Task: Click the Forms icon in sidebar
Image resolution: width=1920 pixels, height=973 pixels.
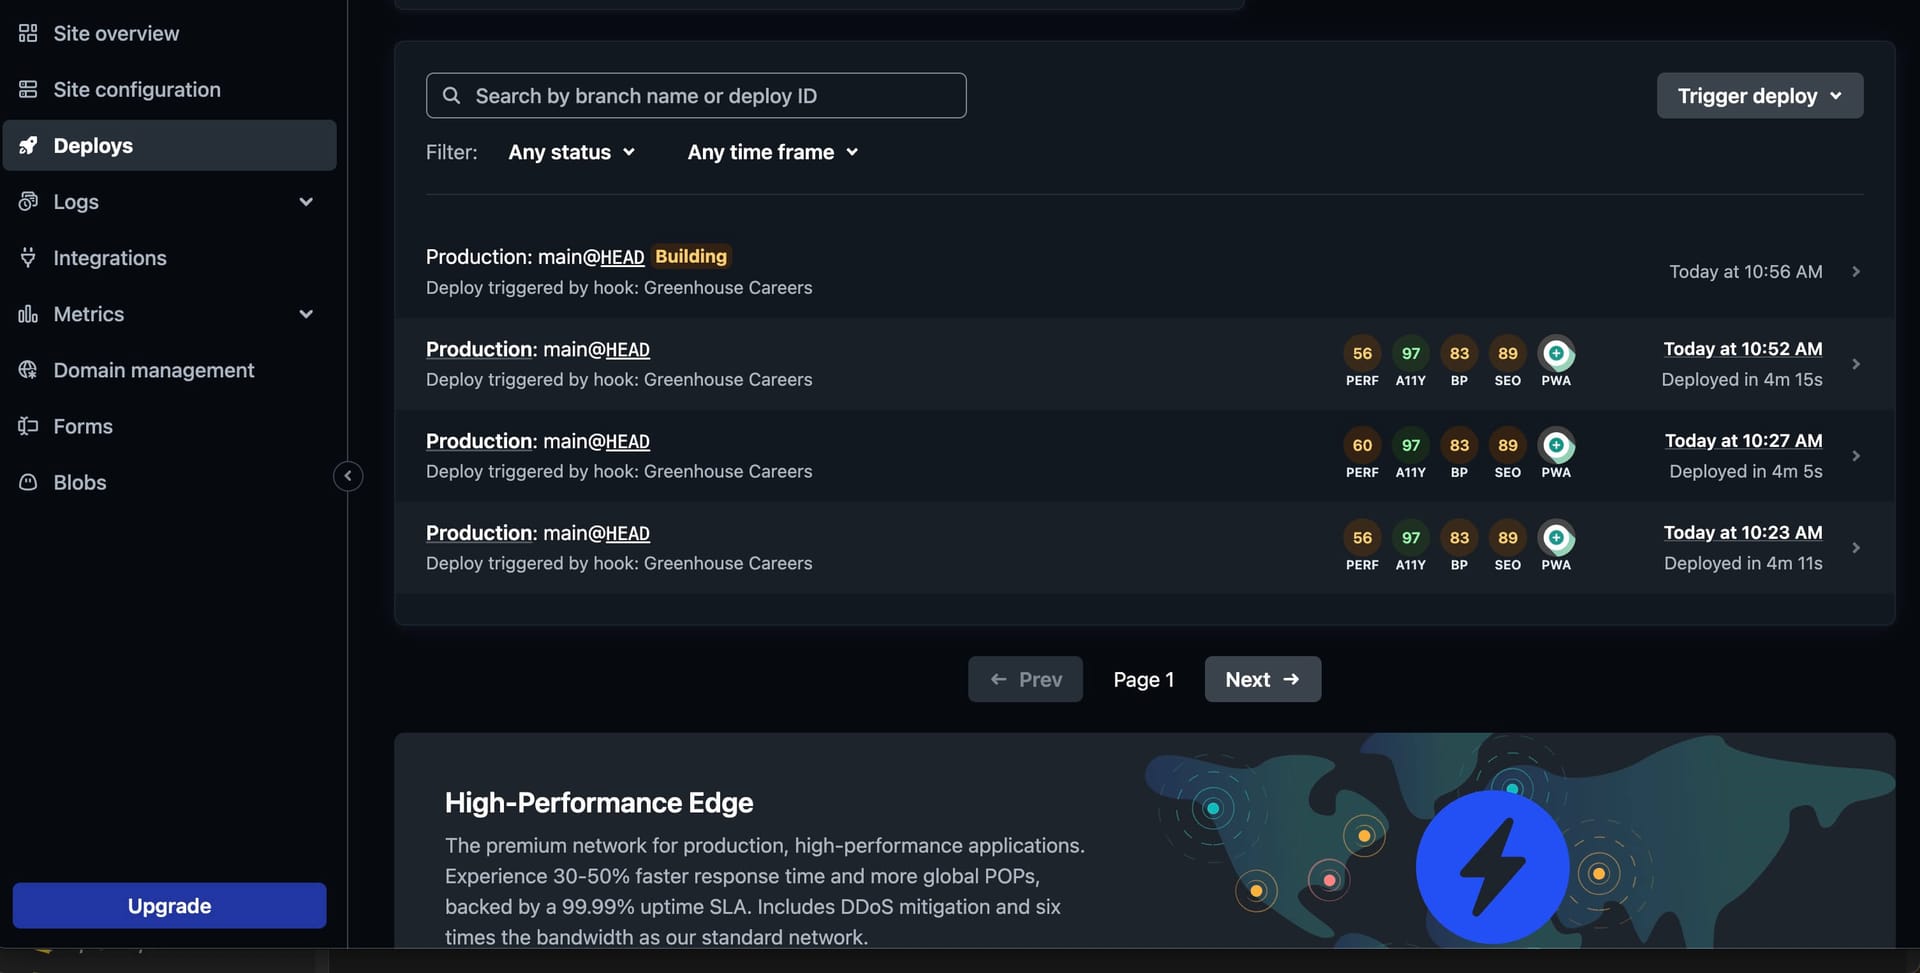Action: pyautogui.click(x=28, y=426)
